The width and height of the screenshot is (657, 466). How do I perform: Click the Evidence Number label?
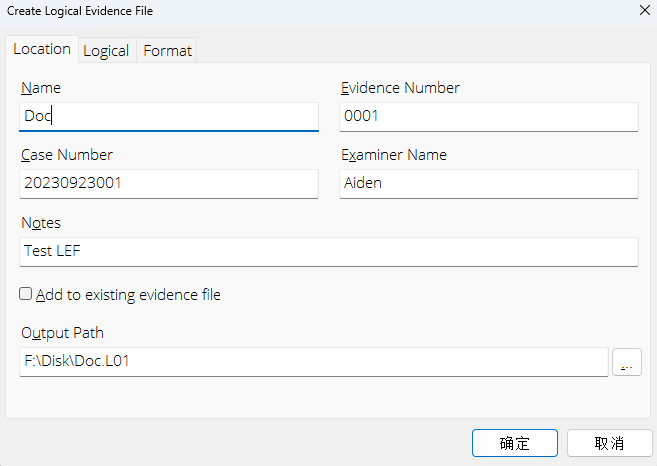(x=400, y=88)
